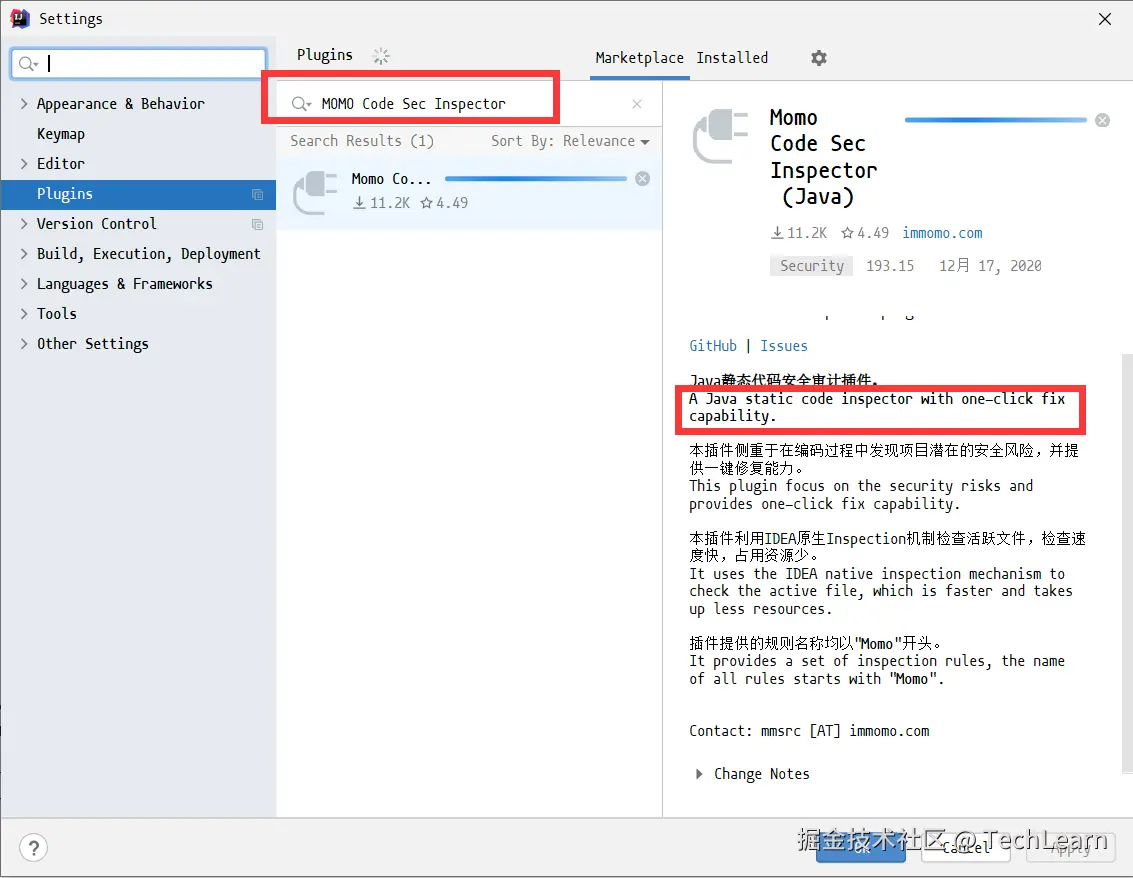1133x878 pixels.
Task: Click the magnifier icon in the plugin search box
Action: click(x=301, y=104)
